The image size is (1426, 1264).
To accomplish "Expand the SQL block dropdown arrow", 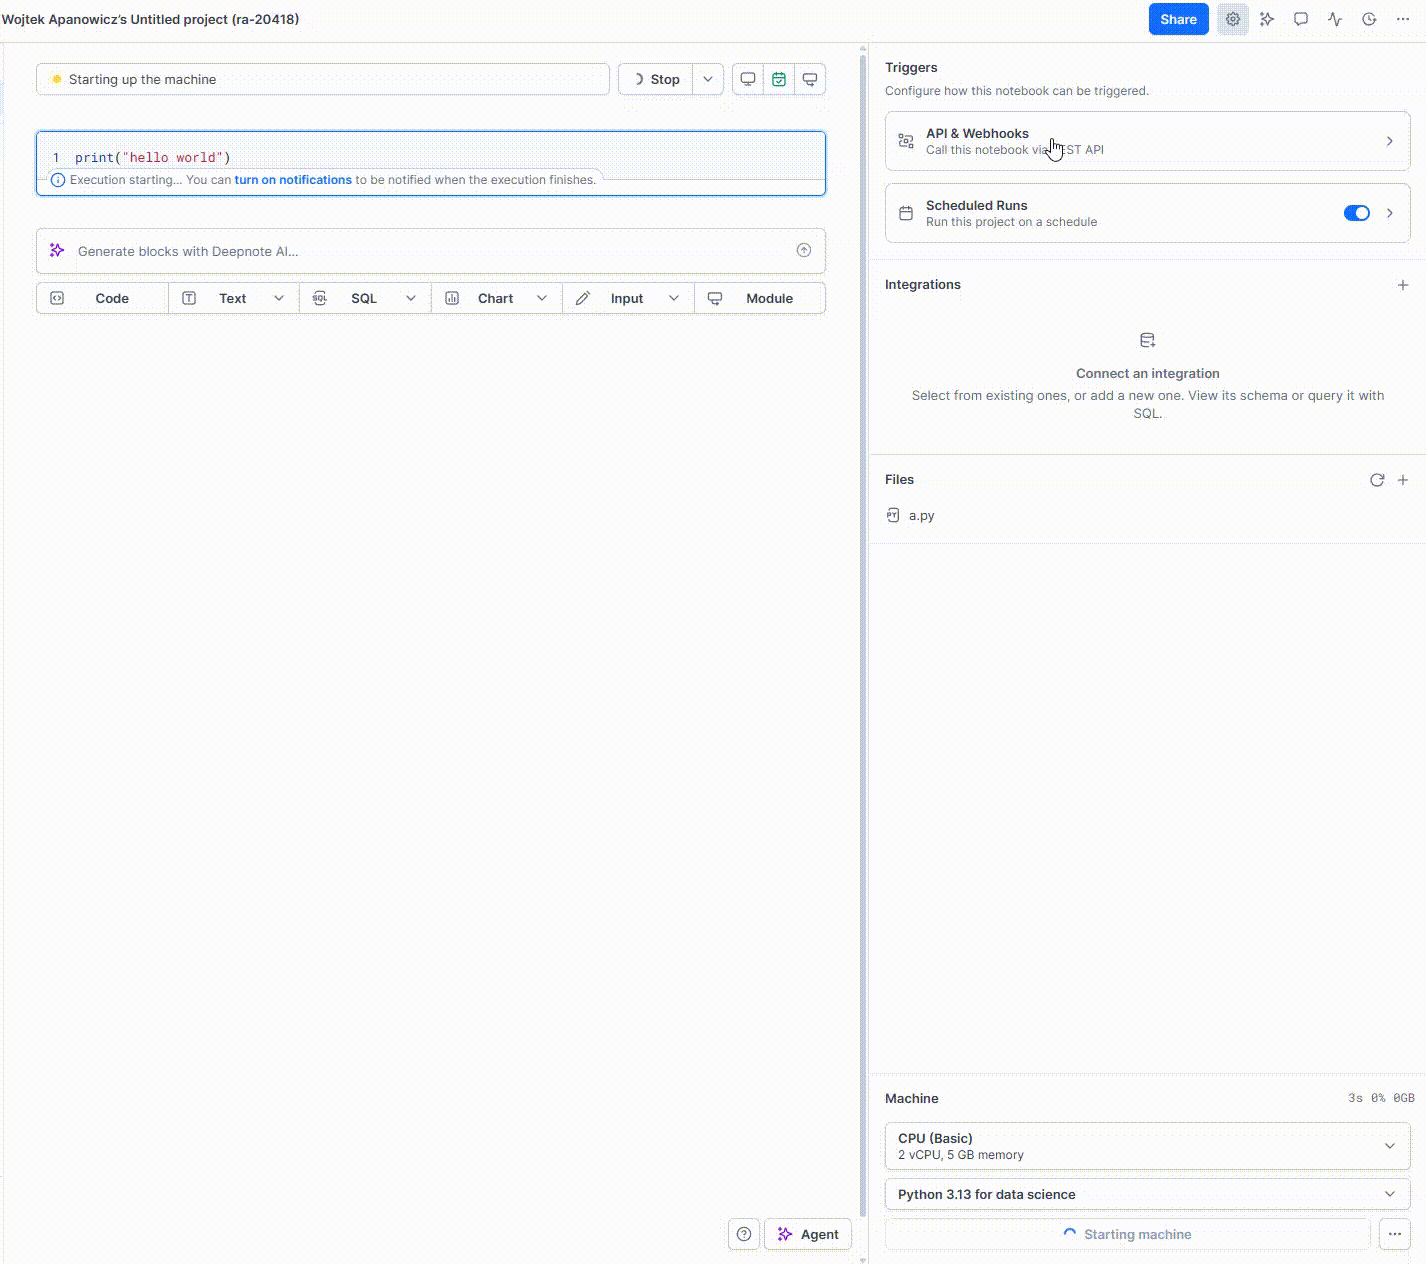I will tap(411, 298).
